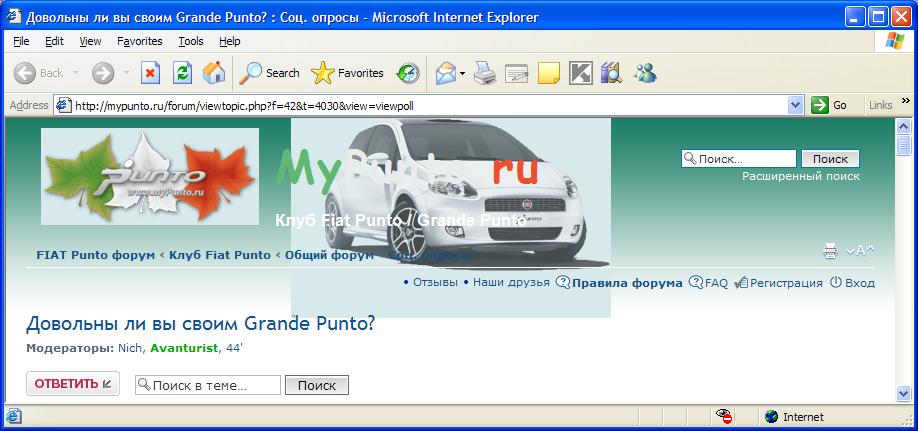This screenshot has width=918, height=431.
Task: Open the Favorites star panel
Action: [x=347, y=73]
